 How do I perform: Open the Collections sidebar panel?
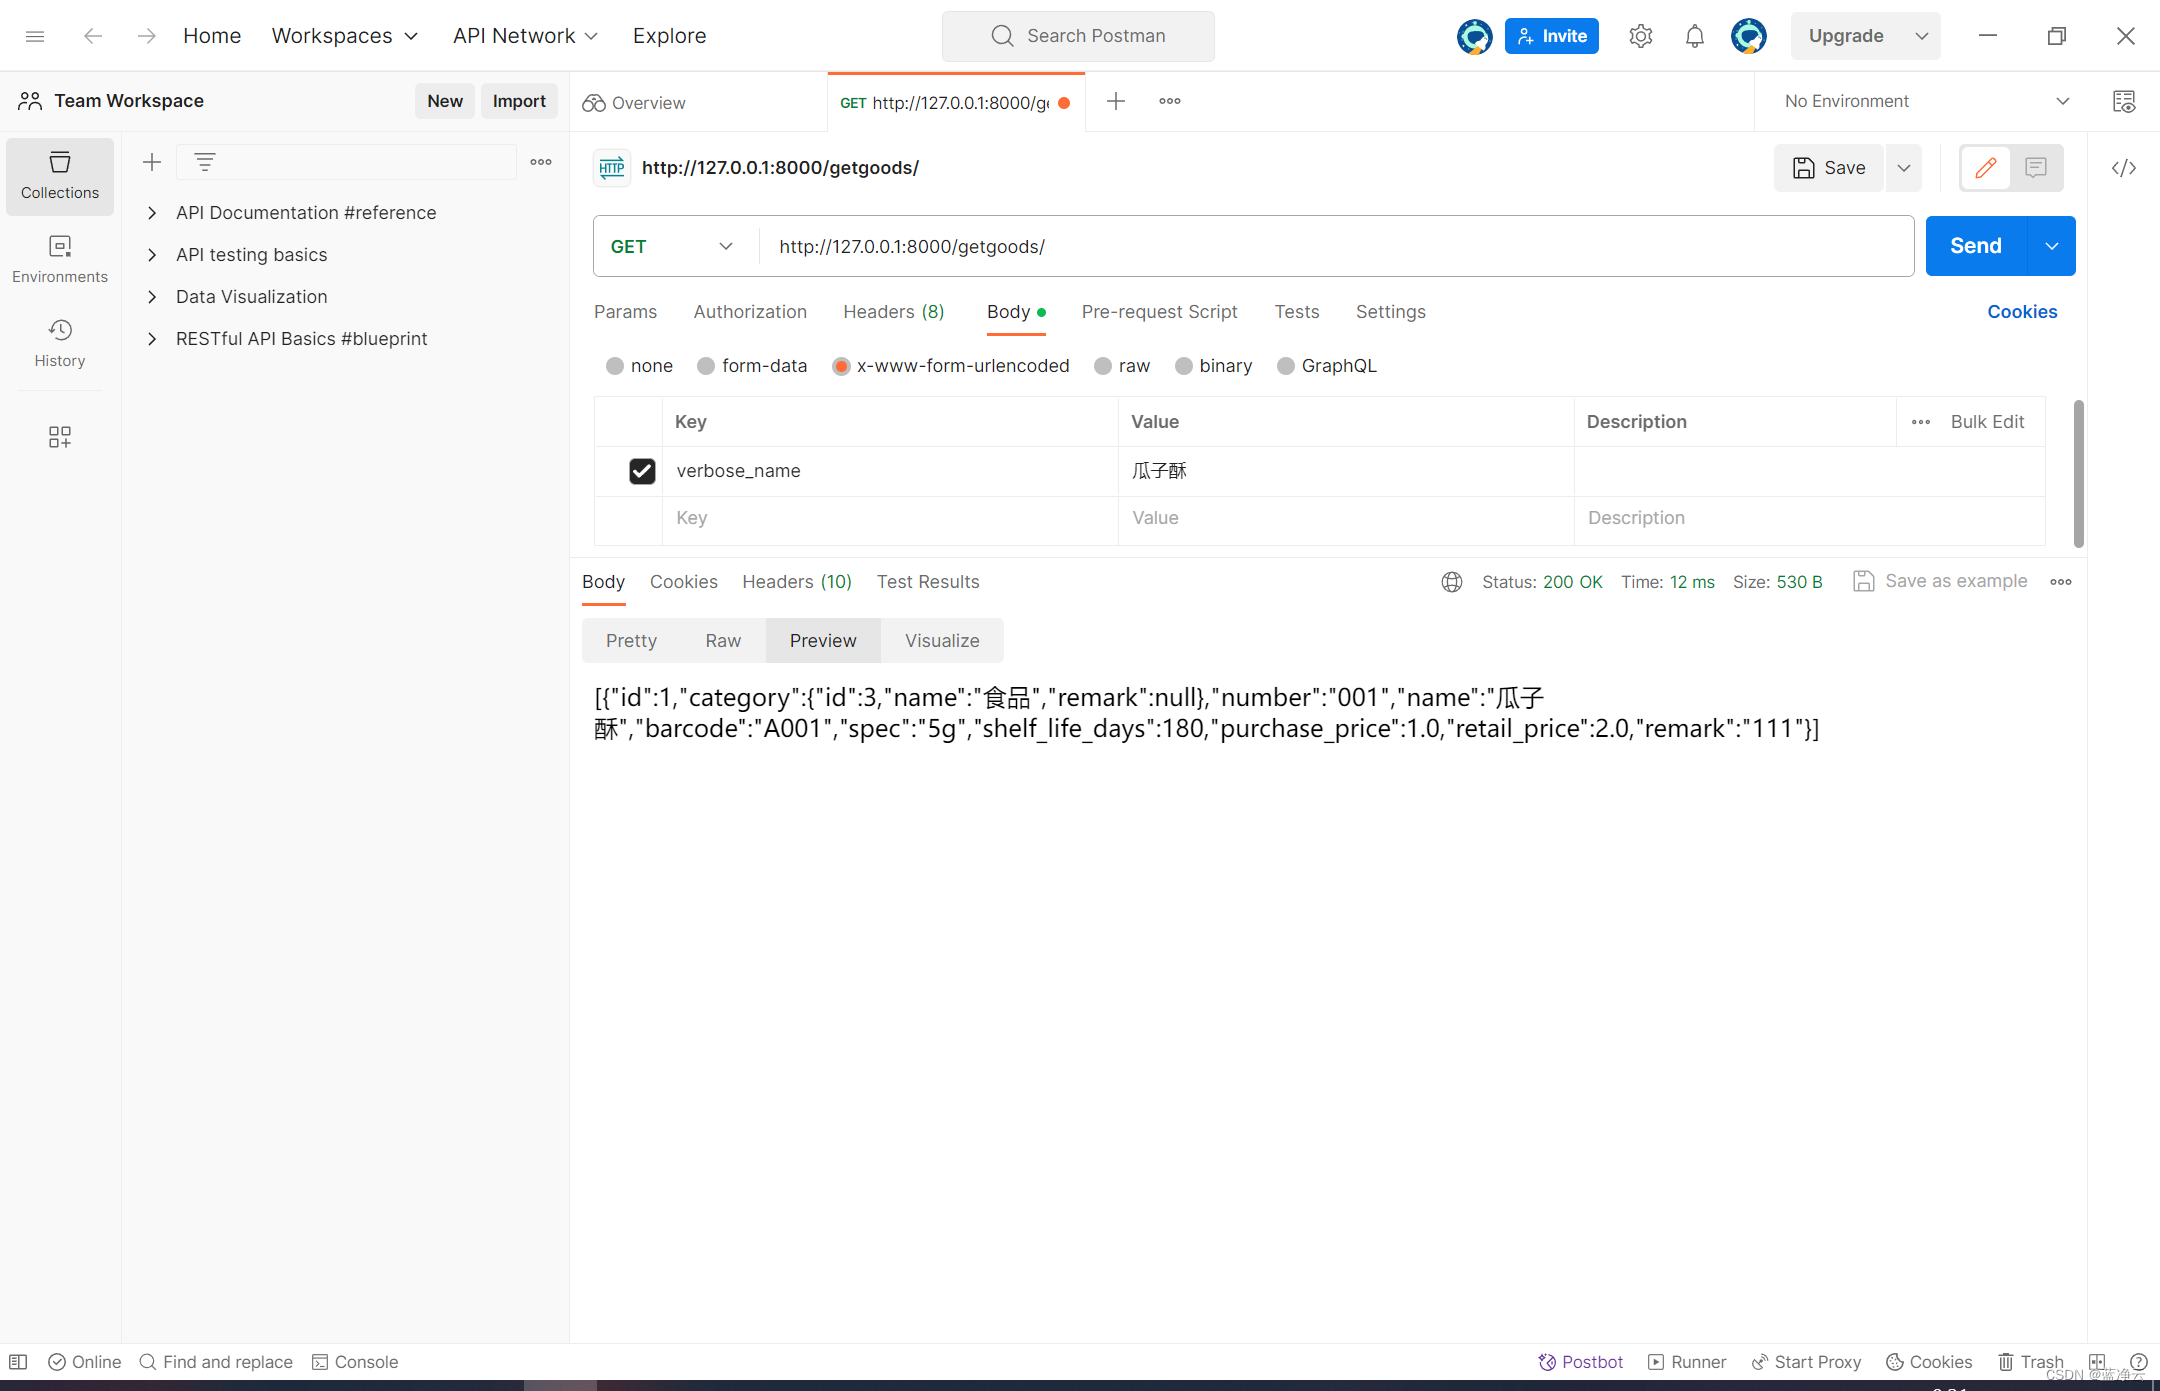coord(60,175)
